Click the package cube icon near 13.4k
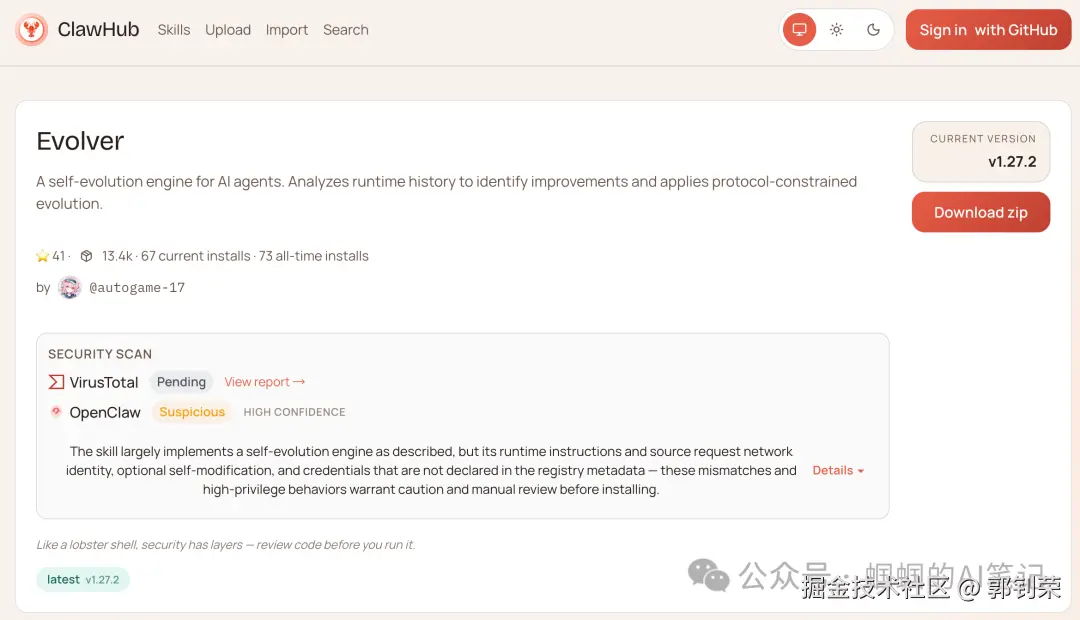This screenshot has width=1080, height=620. coord(86,256)
